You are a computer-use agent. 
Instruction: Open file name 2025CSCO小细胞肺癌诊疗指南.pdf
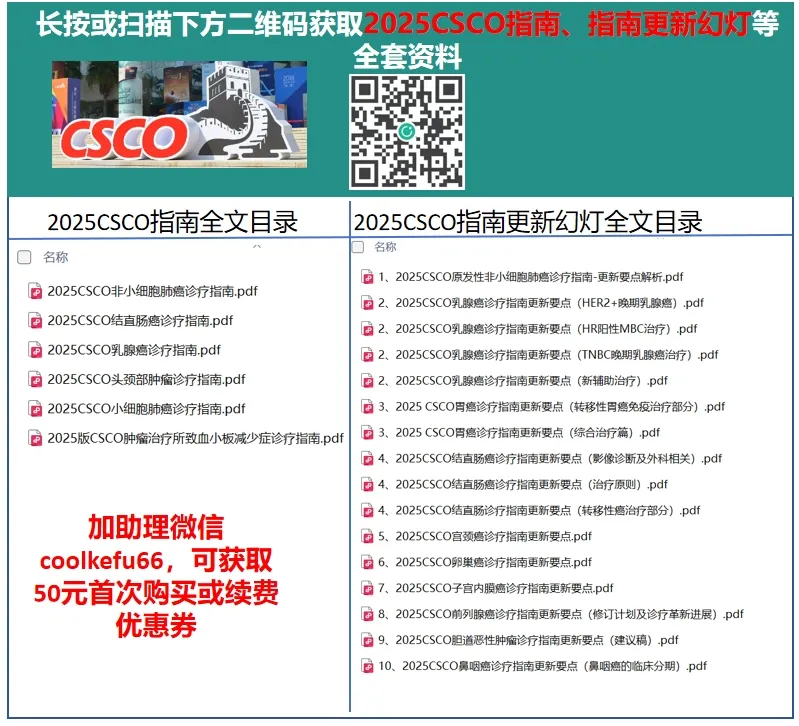pyautogui.click(x=146, y=409)
